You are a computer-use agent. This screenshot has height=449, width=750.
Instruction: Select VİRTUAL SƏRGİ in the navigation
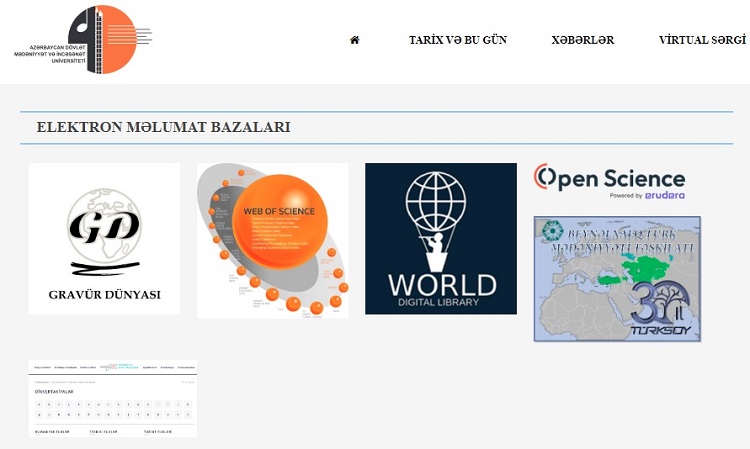point(702,40)
